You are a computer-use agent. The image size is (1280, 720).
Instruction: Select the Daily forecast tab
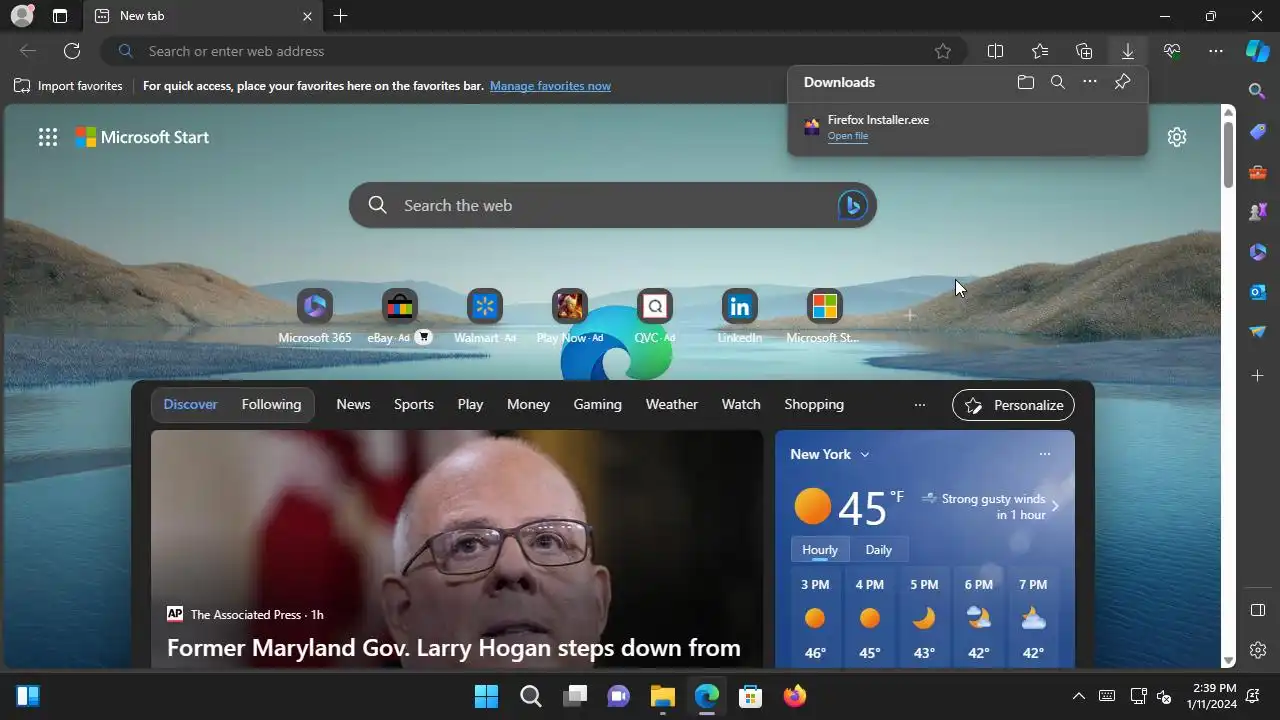pos(879,550)
